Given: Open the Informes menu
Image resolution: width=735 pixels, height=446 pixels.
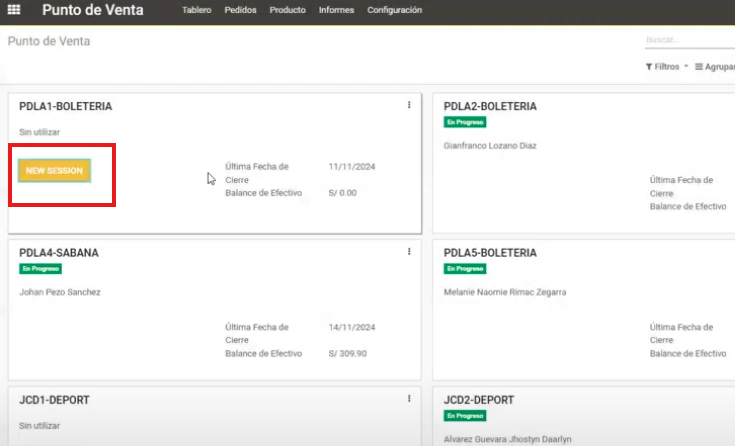Looking at the screenshot, I should 336,10.
